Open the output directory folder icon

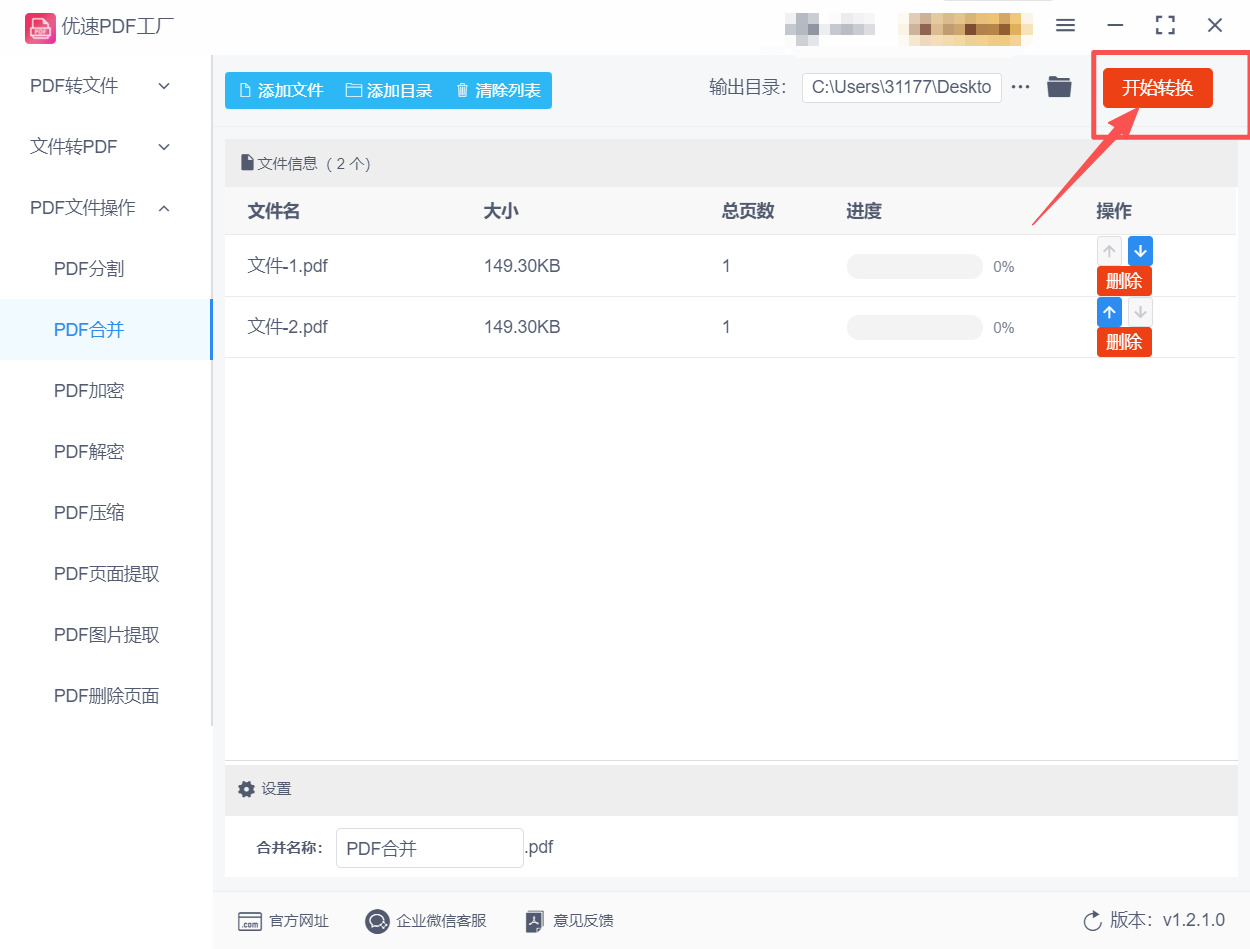[1059, 86]
